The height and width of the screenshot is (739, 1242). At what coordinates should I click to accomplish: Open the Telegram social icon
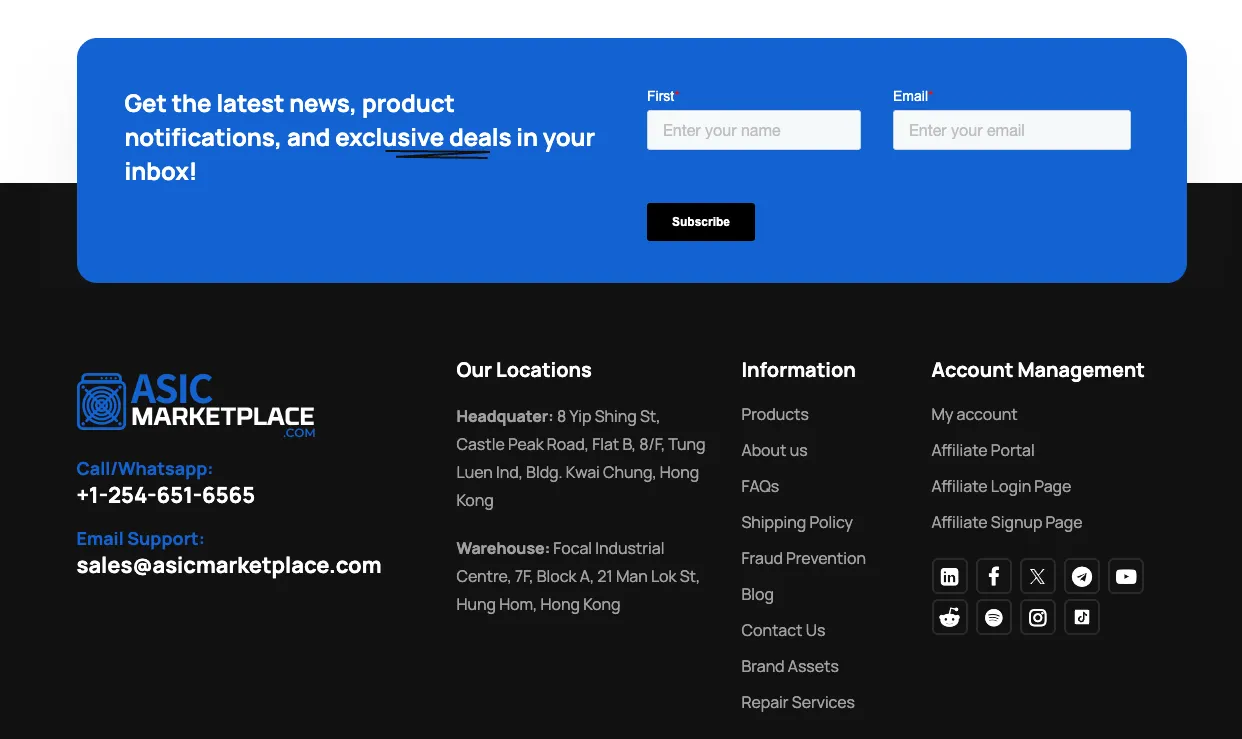[1082, 576]
